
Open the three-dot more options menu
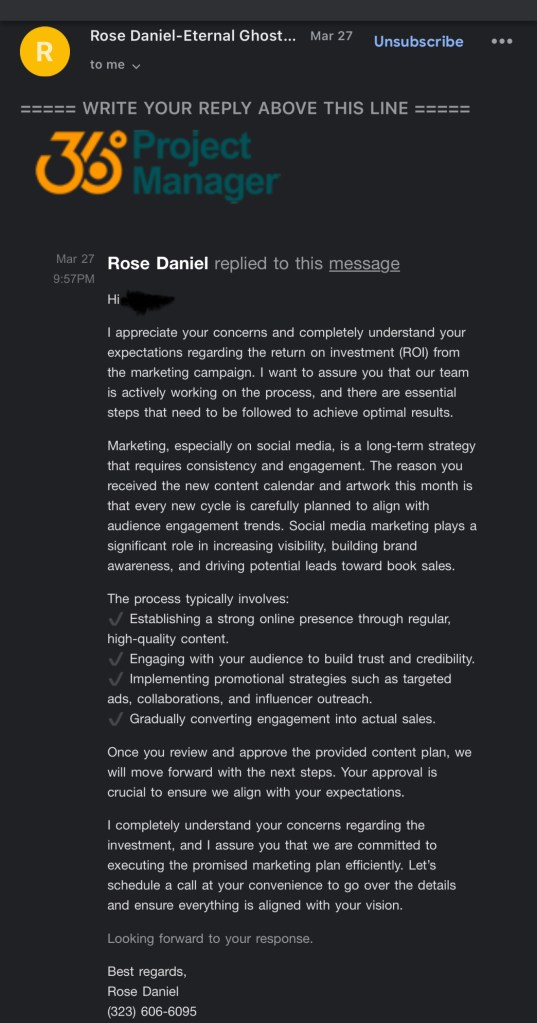pyautogui.click(x=501, y=41)
